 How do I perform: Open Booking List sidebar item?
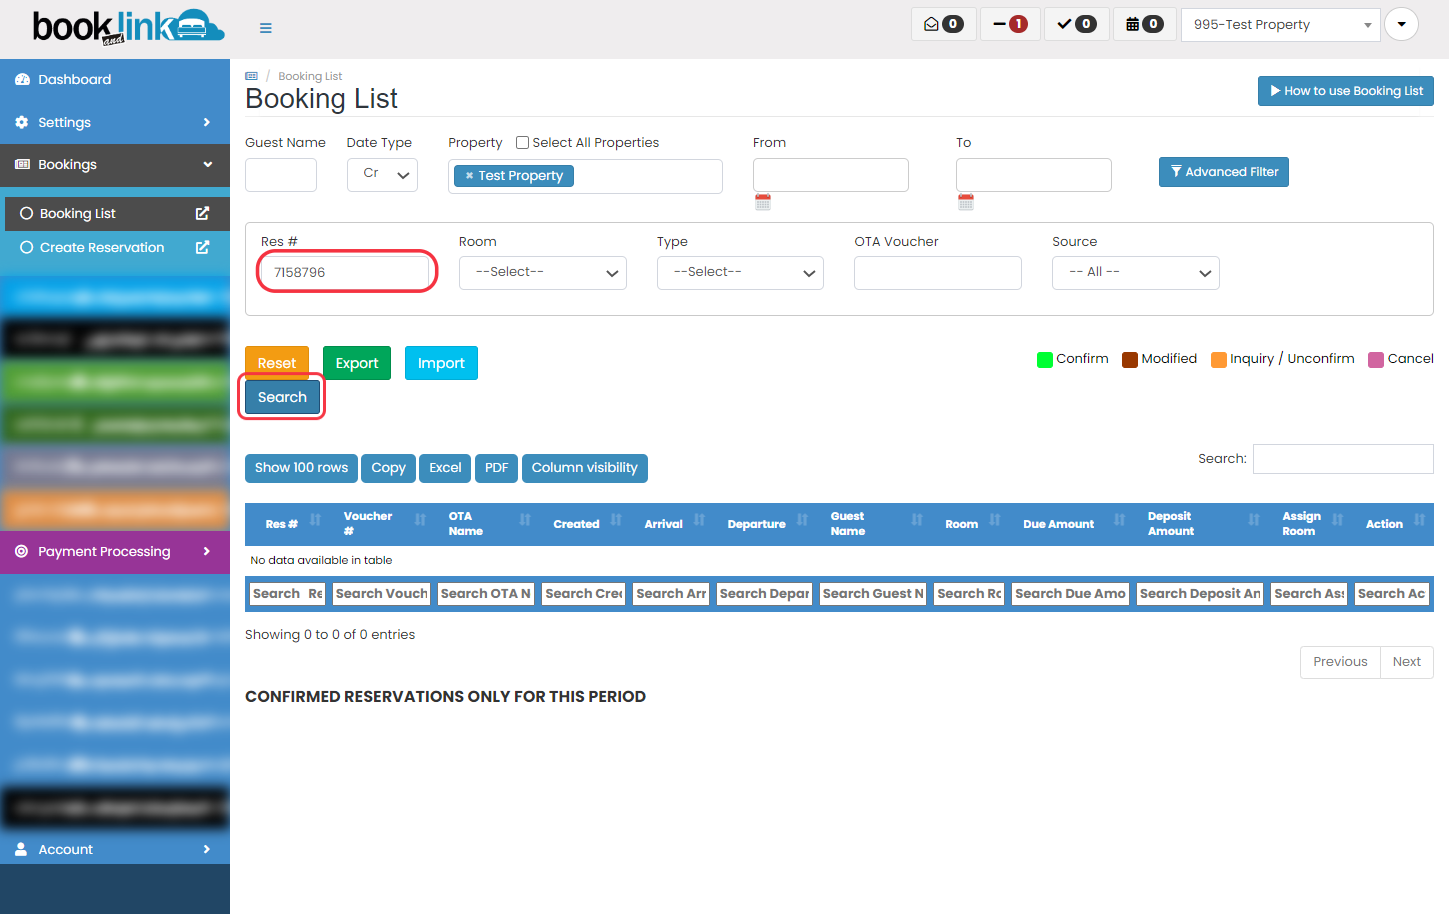tap(78, 213)
